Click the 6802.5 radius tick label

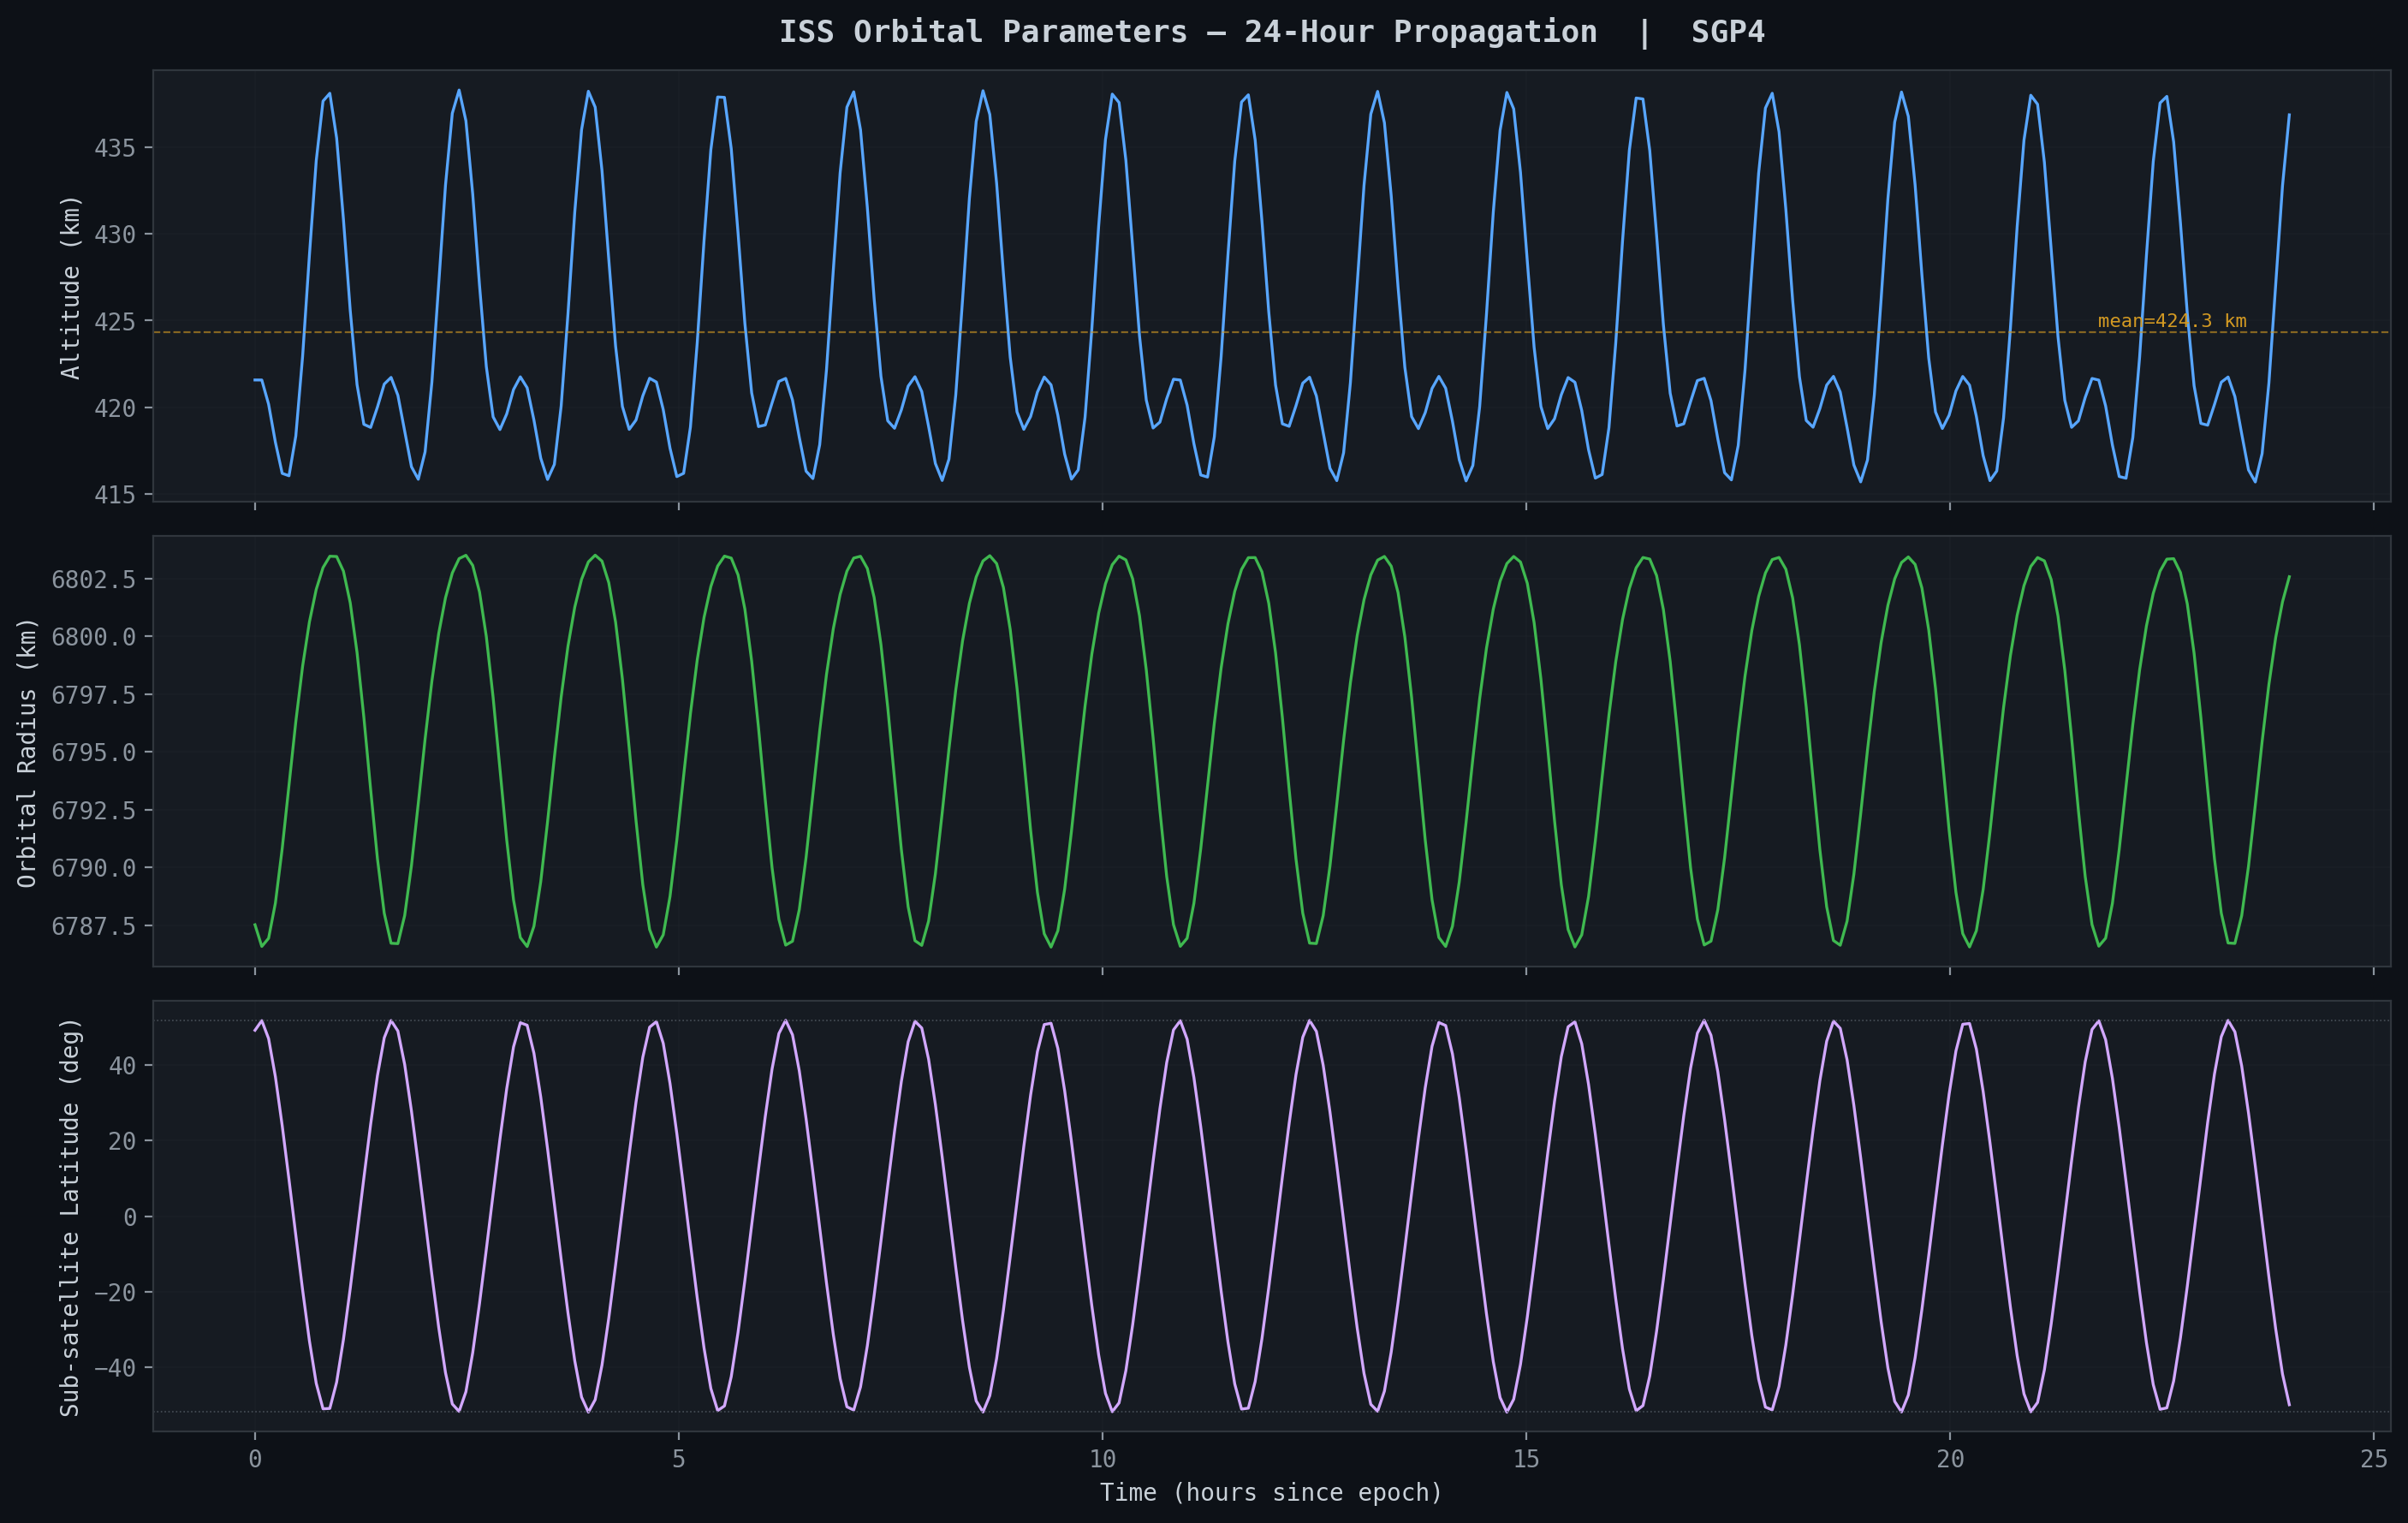click(x=93, y=580)
